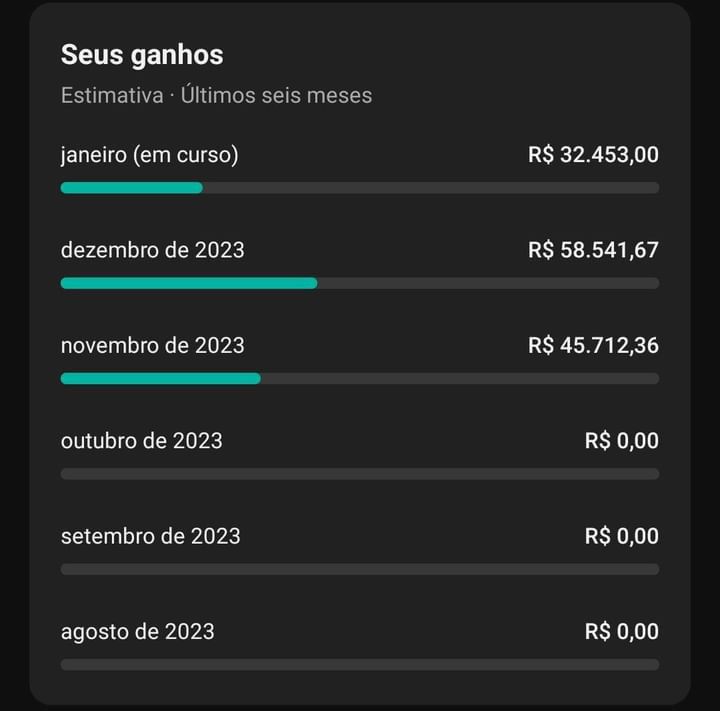
Task: Select the agosto R$ 0,00 amount
Action: pyautogui.click(x=622, y=632)
